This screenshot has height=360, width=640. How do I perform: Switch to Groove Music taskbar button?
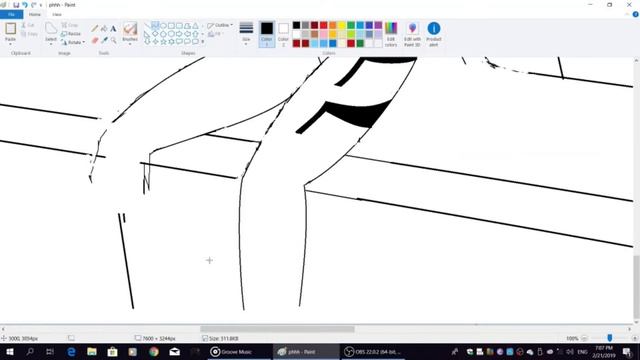click(x=239, y=352)
